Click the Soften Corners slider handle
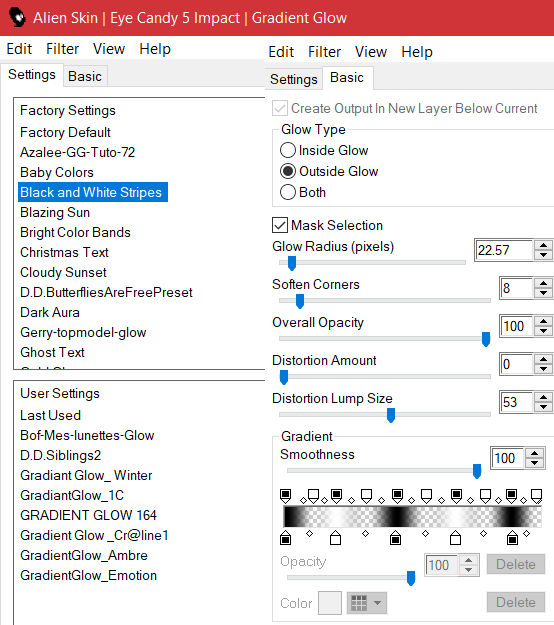 pyautogui.click(x=300, y=301)
